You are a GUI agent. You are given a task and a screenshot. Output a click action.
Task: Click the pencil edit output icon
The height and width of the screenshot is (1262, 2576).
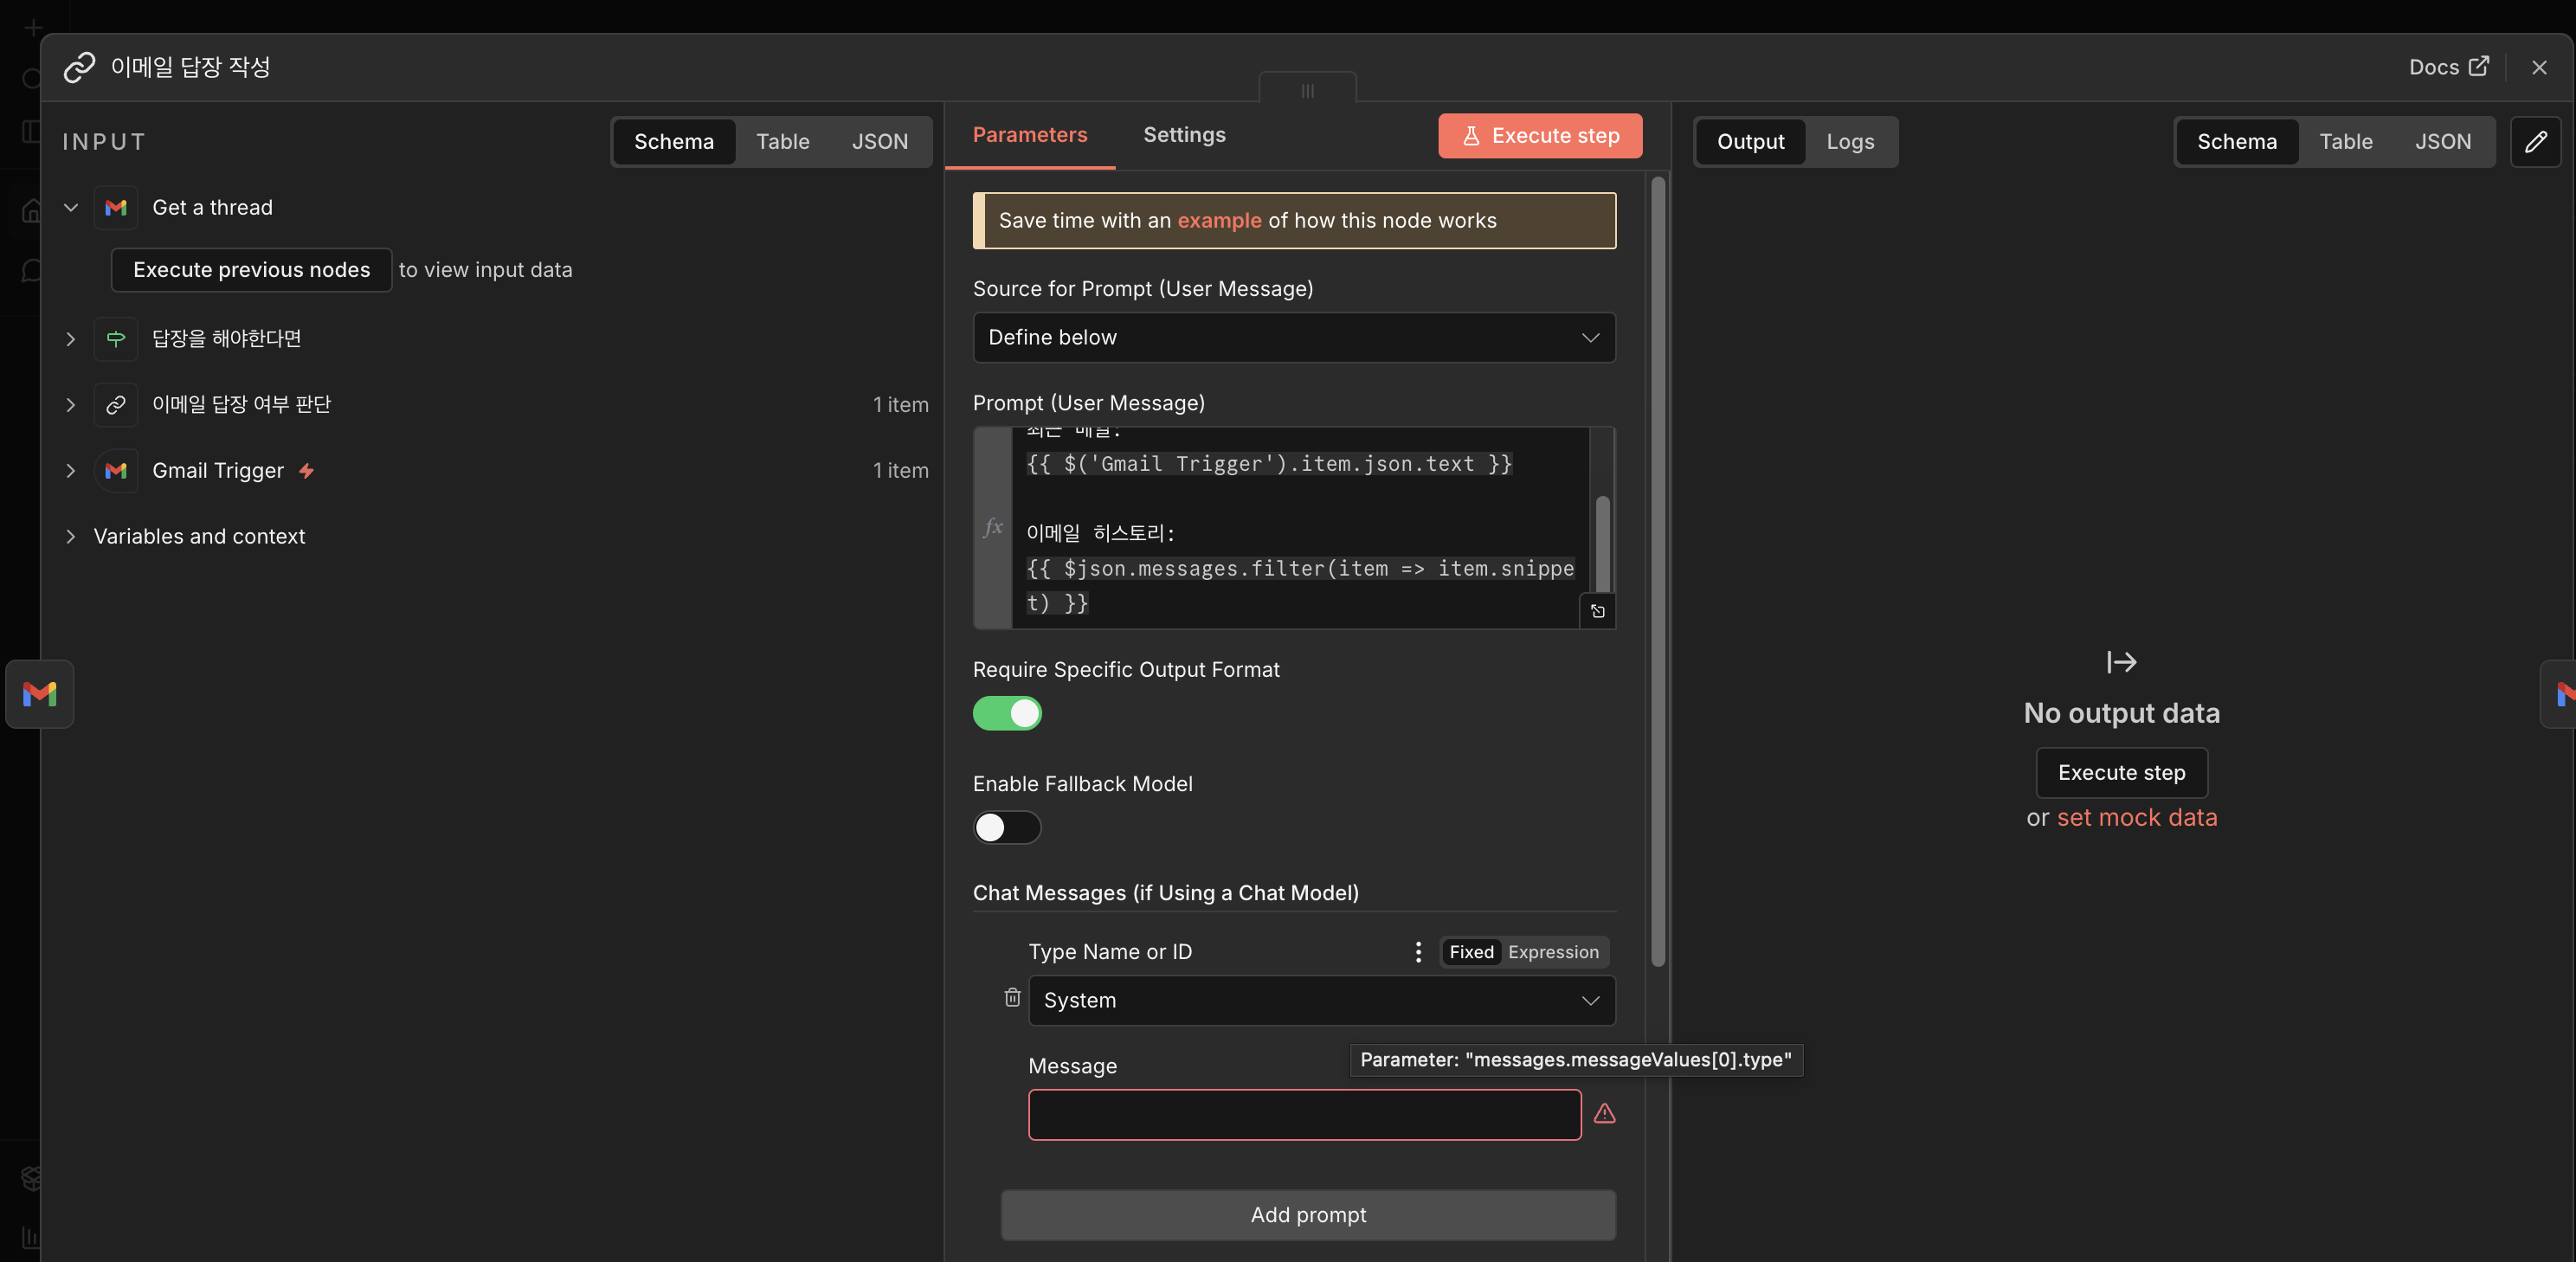pyautogui.click(x=2535, y=142)
